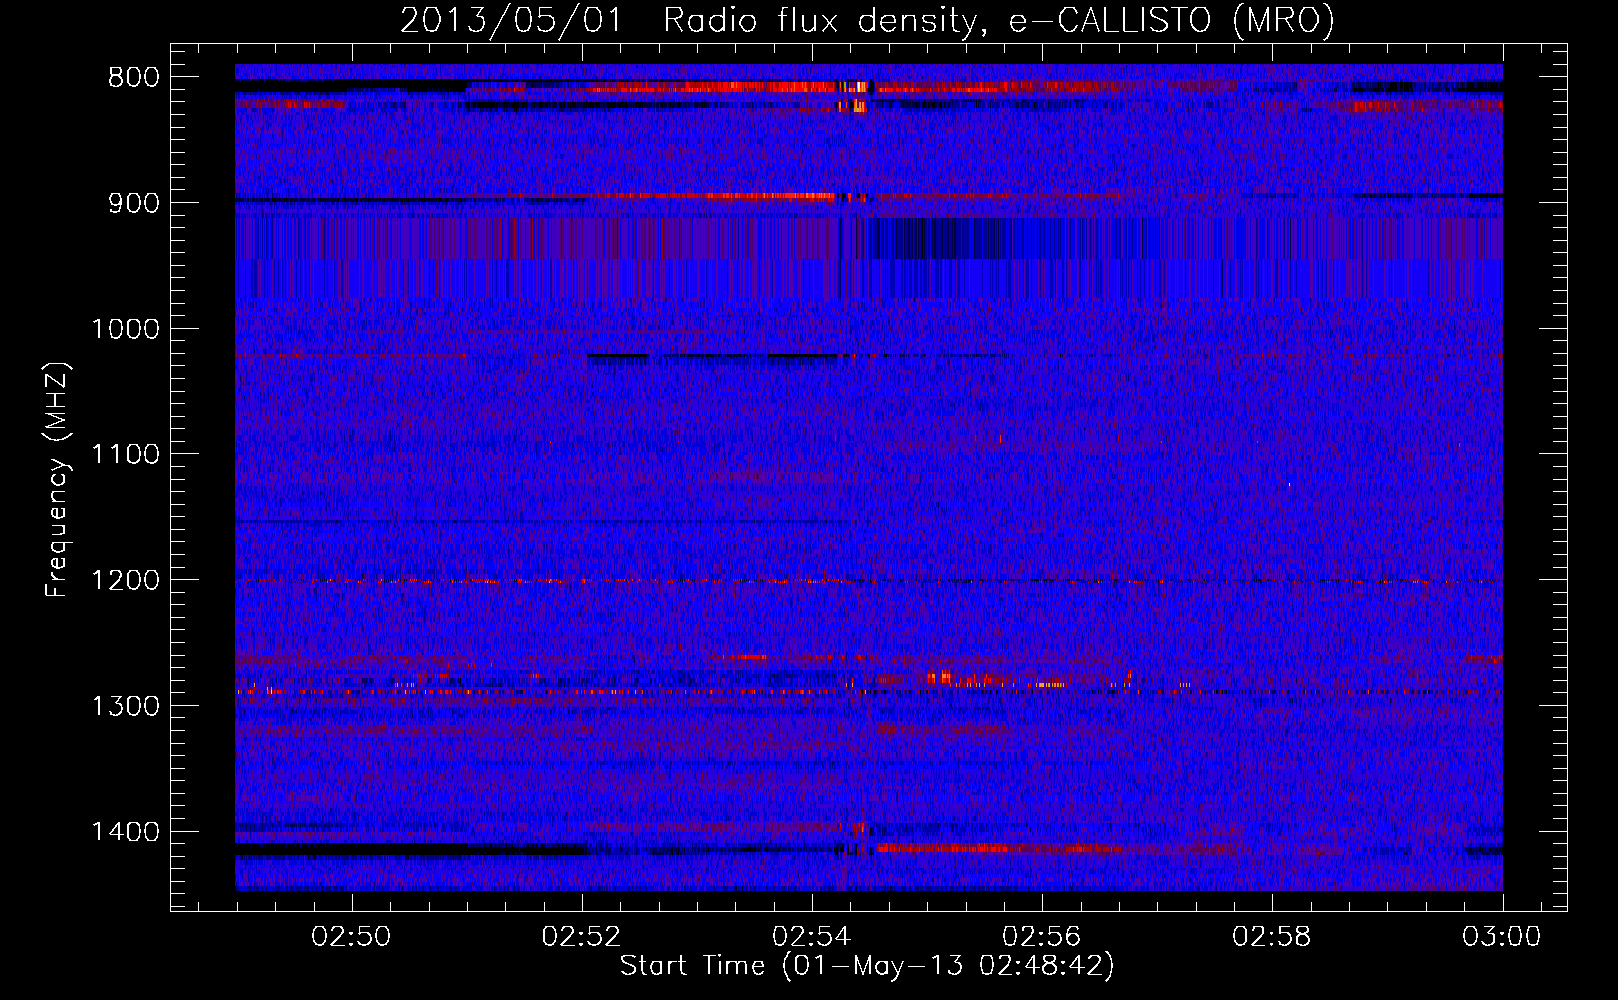Click the 02:56 time tick label

pyautogui.click(x=1041, y=937)
